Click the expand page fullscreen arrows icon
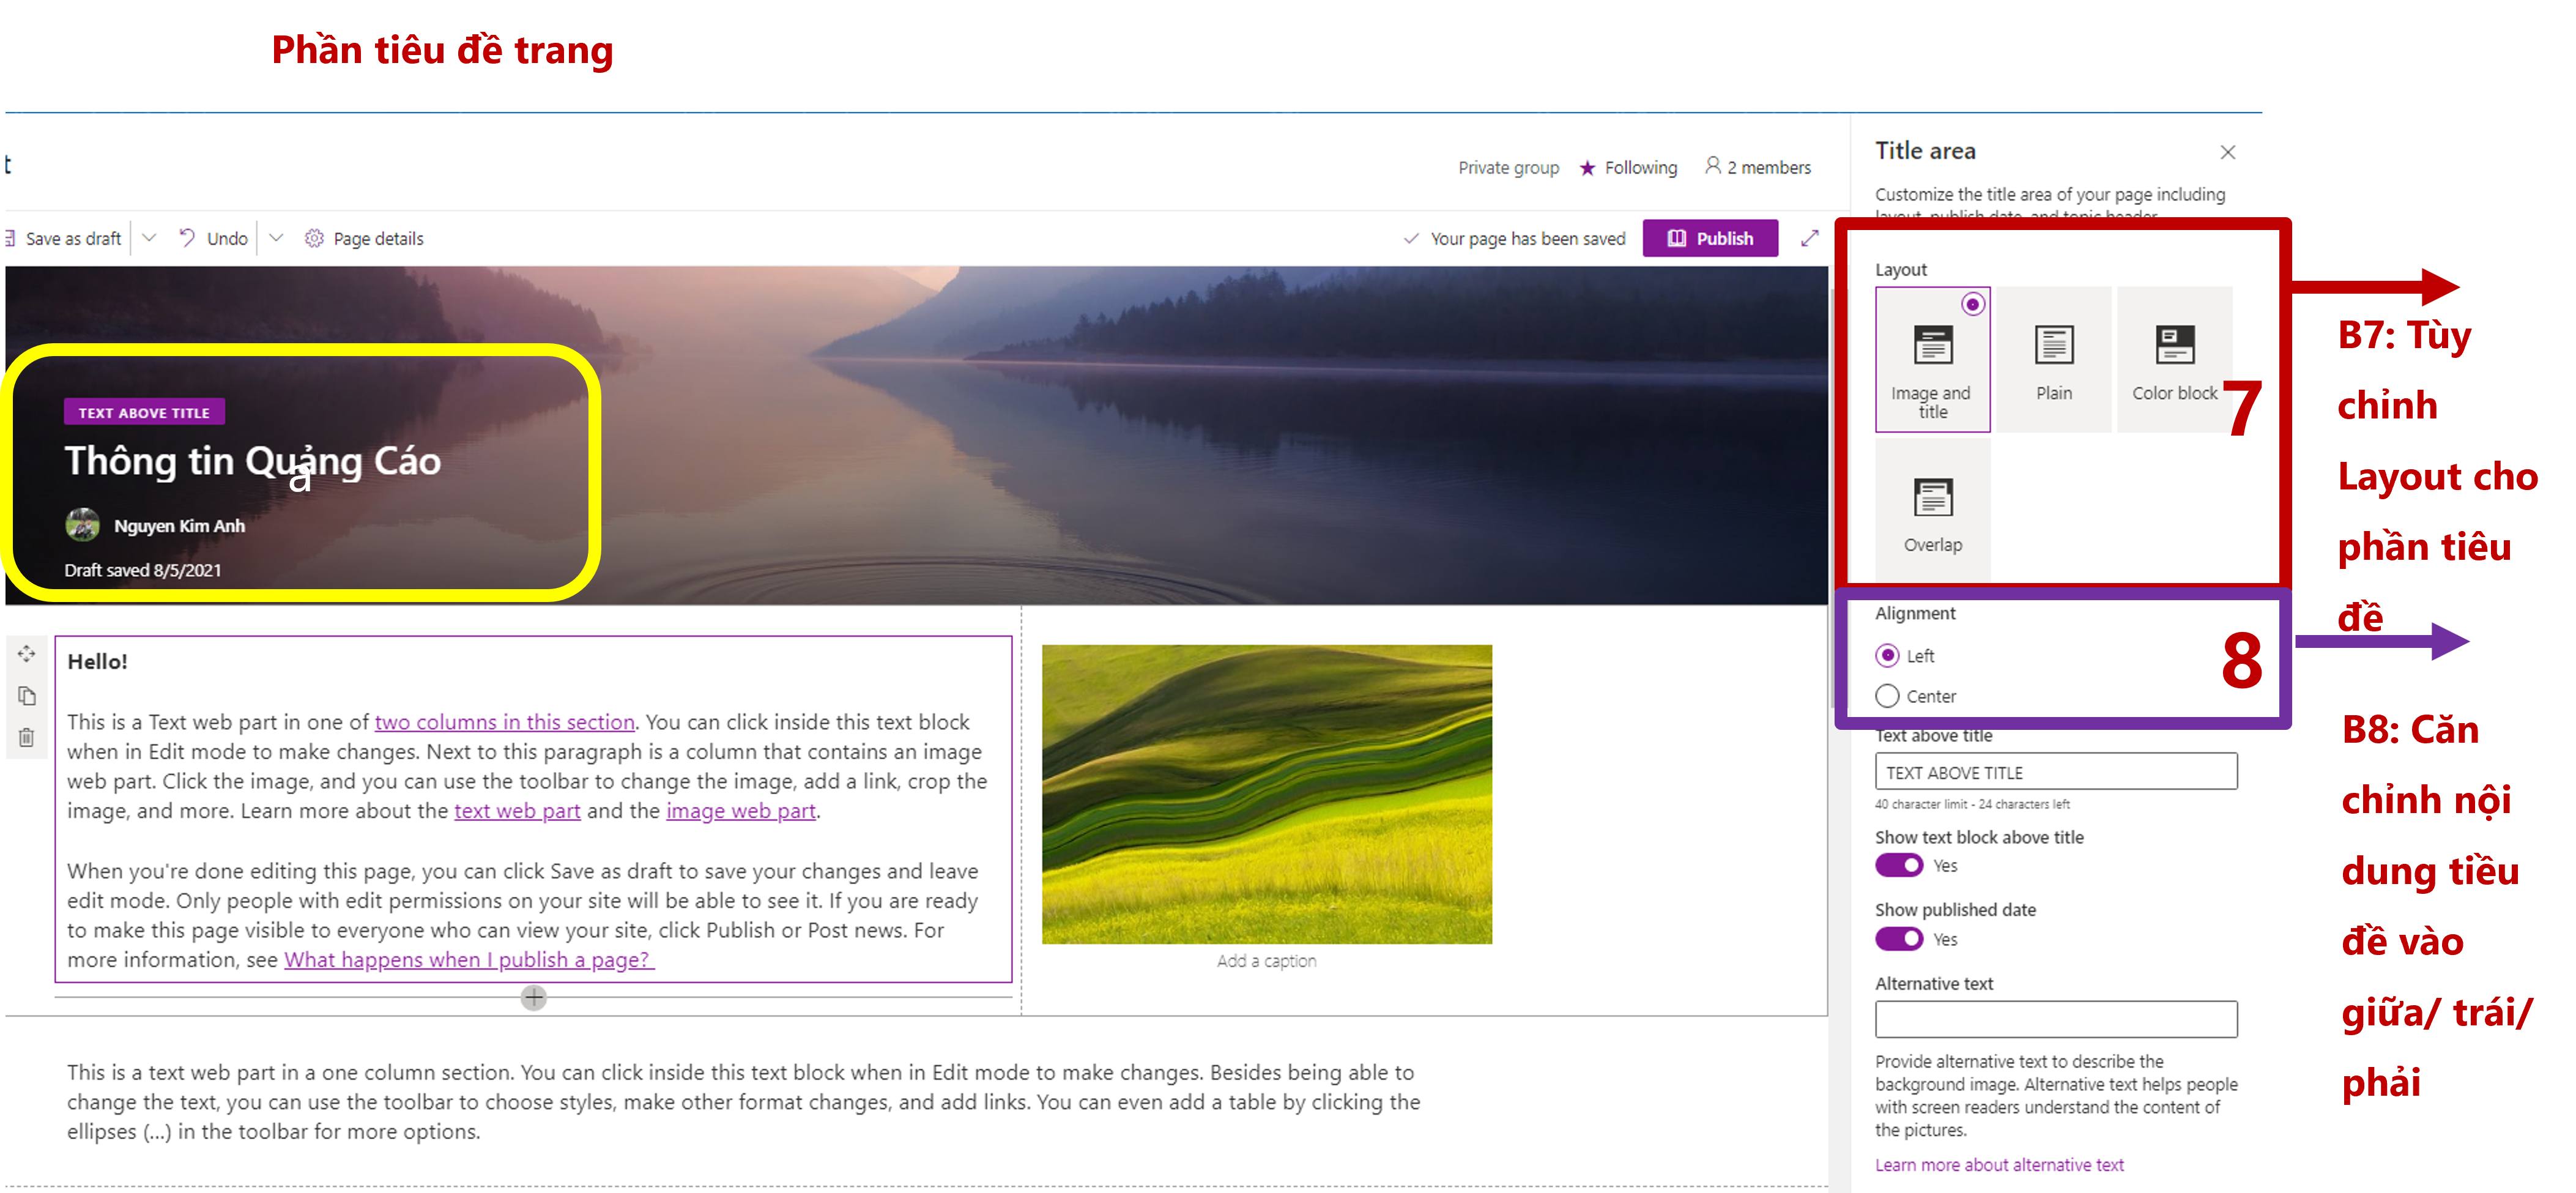2576x1193 pixels. (1809, 238)
